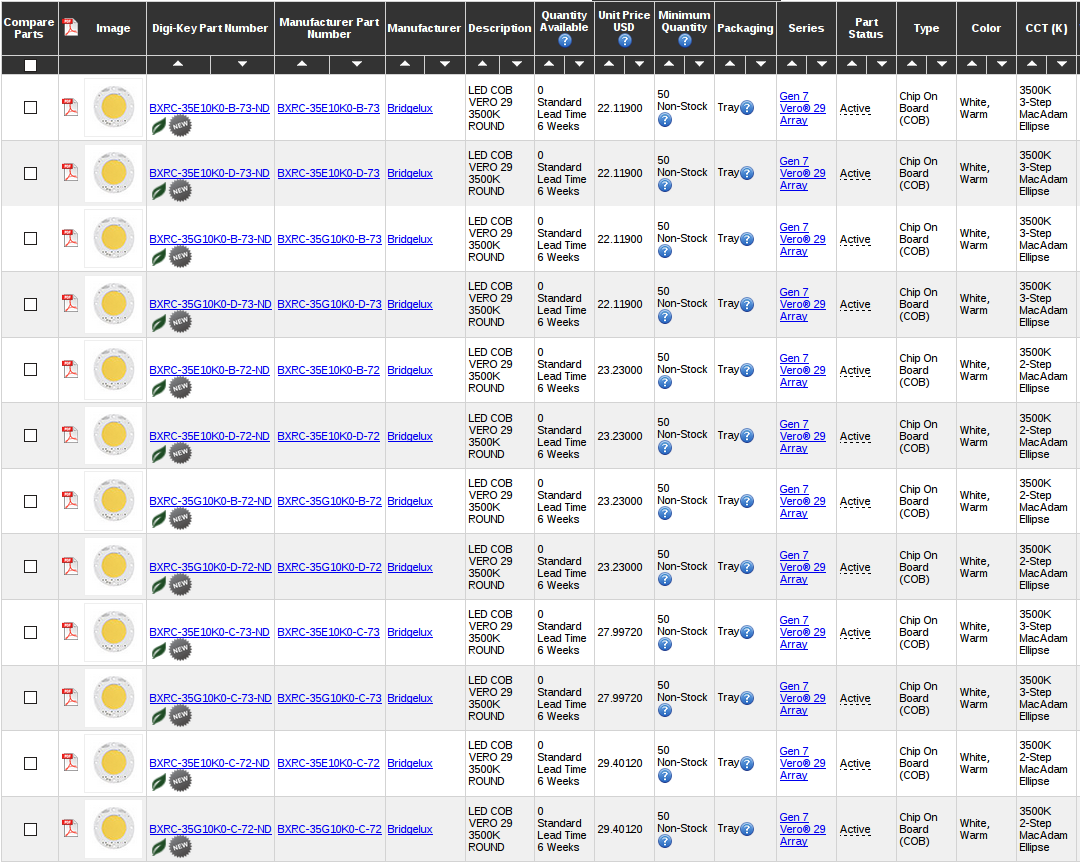1080x864 pixels.
Task: Click RoHS leaf icon under BXRC-35G10K0-D-72-ND
Action: point(158,585)
